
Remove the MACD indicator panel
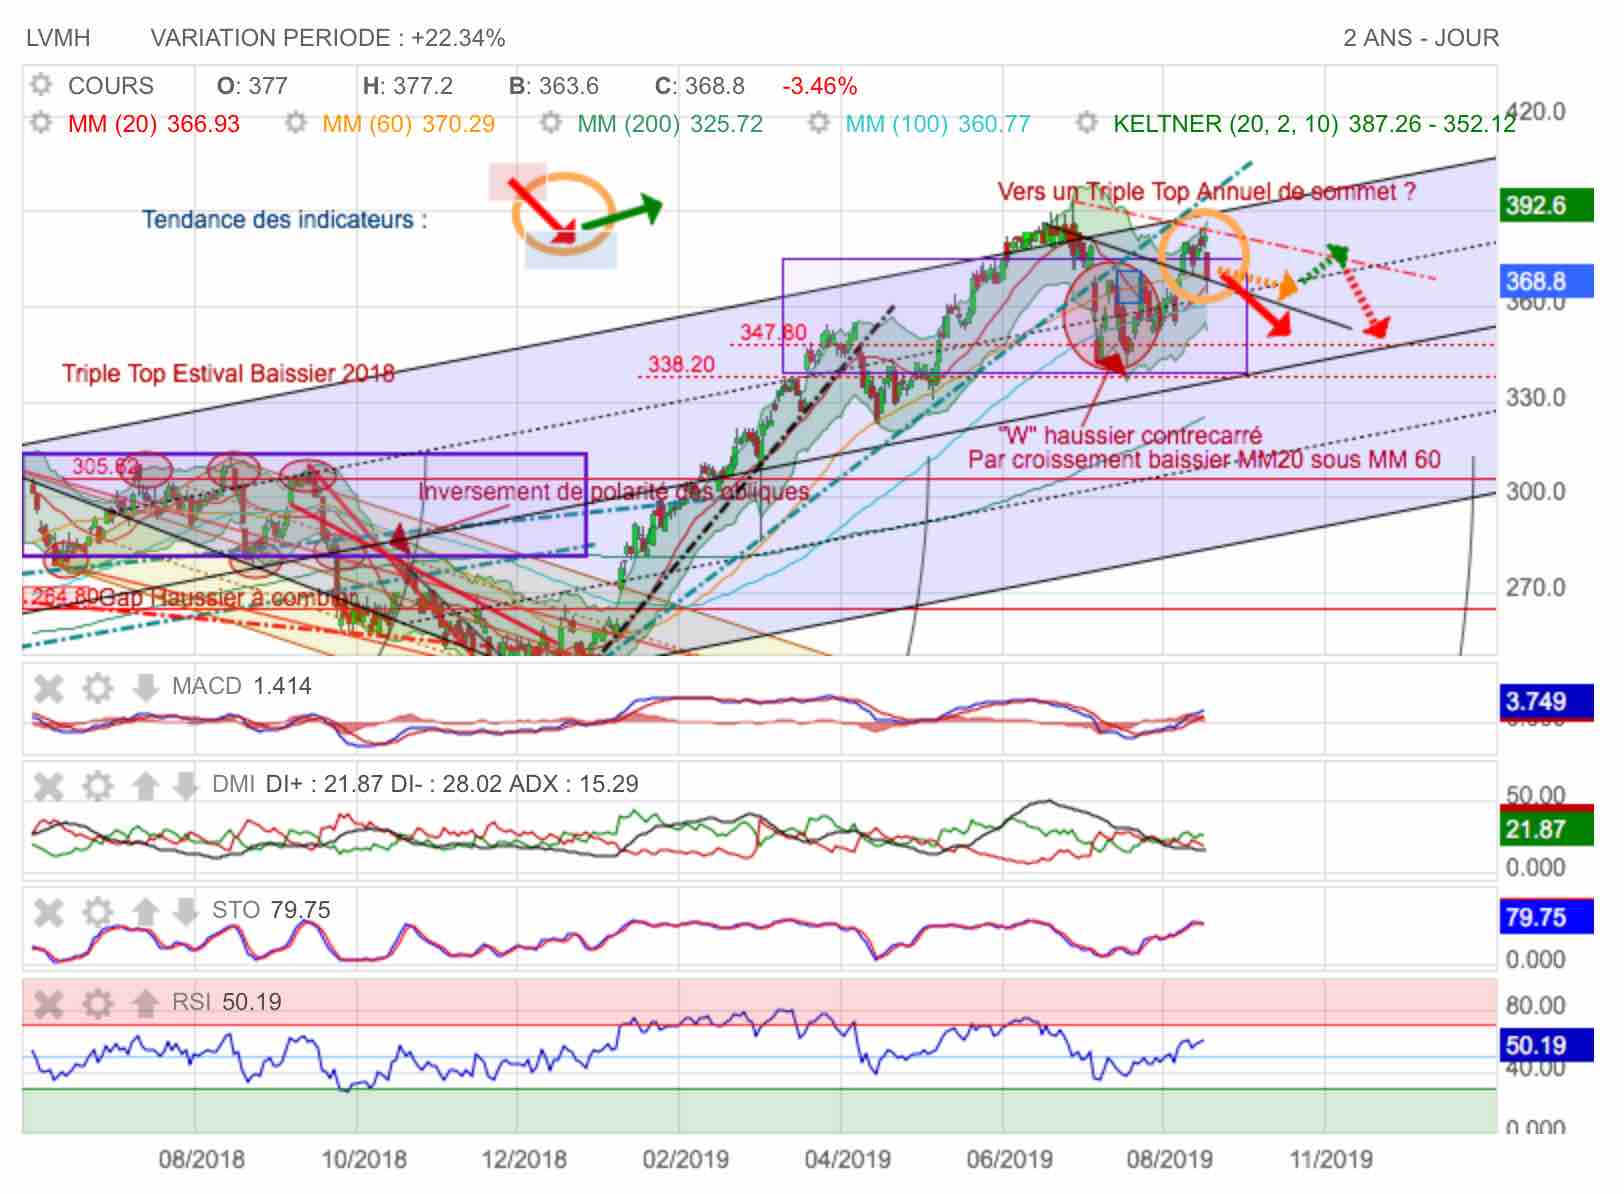coord(48,687)
